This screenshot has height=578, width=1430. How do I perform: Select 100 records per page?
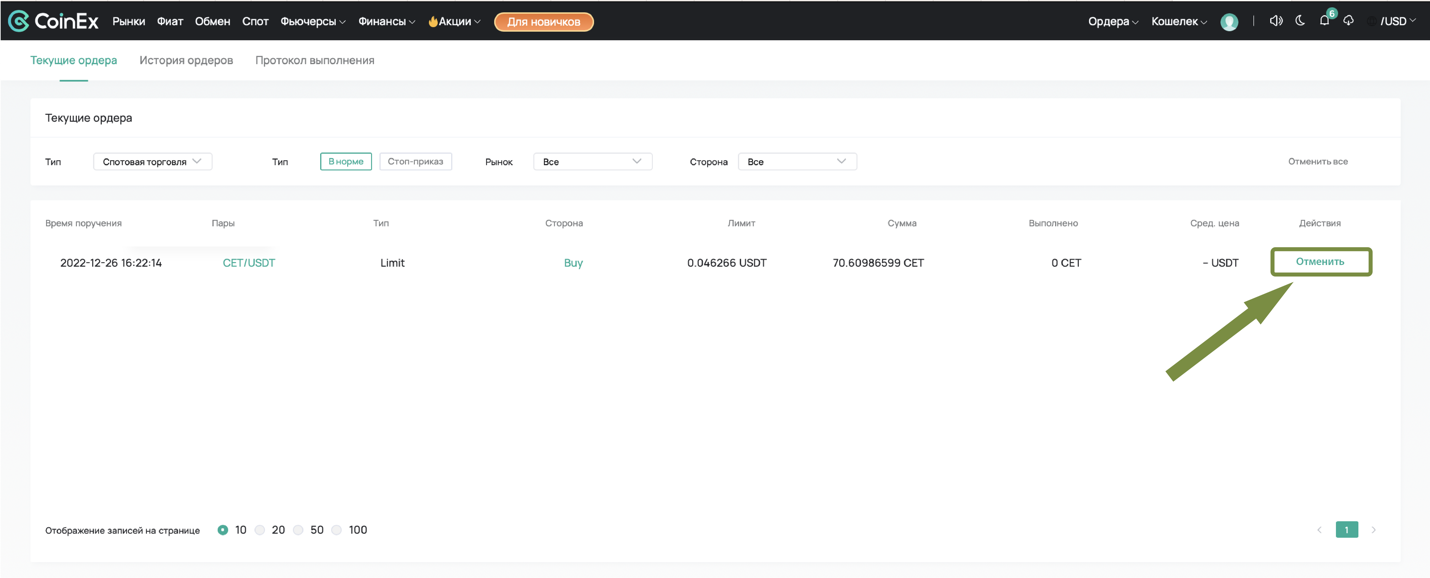tap(338, 530)
